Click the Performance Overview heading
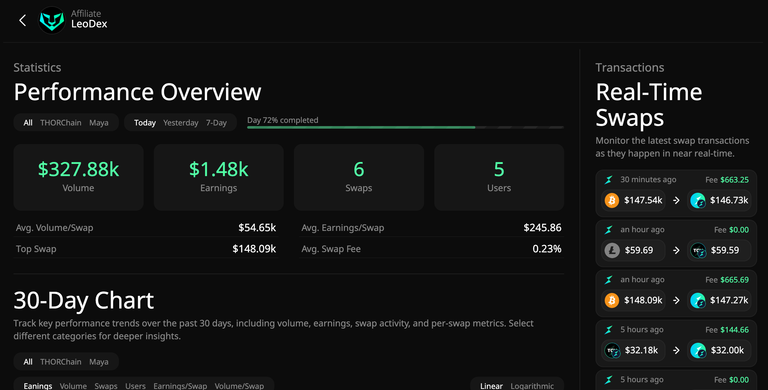 pos(138,92)
